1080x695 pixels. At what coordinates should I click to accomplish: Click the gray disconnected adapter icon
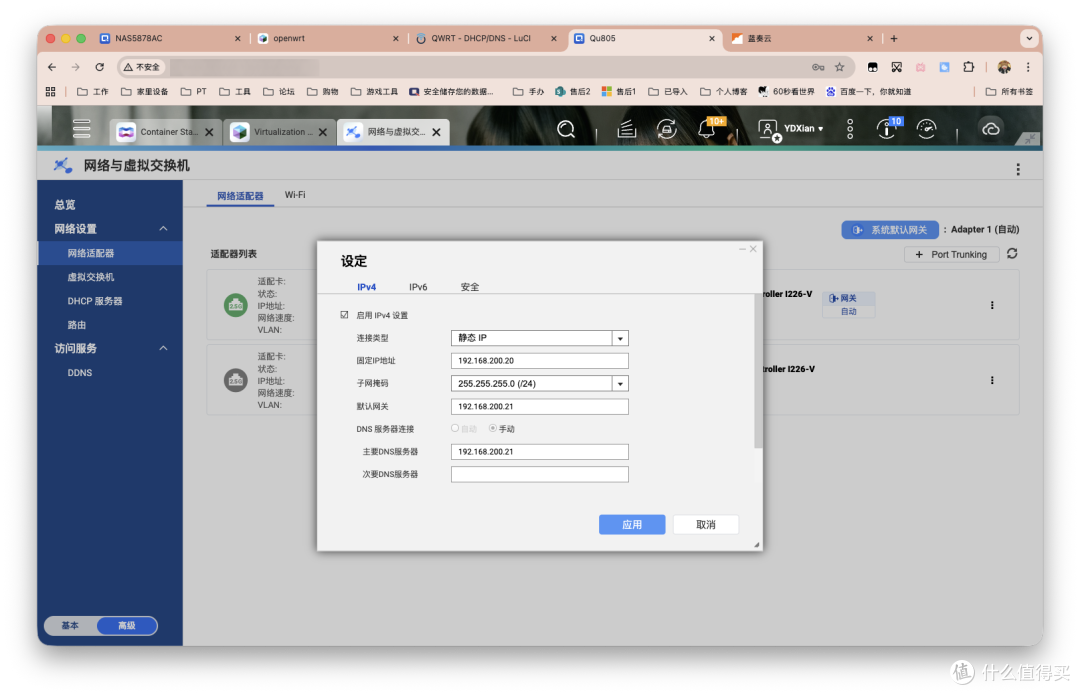pyautogui.click(x=236, y=380)
